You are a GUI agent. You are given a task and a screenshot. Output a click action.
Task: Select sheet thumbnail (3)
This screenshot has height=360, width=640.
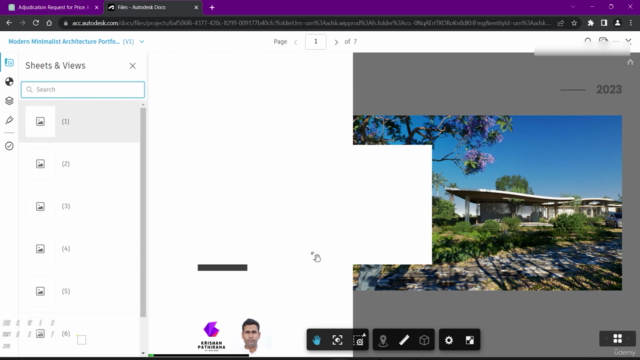[x=40, y=207]
